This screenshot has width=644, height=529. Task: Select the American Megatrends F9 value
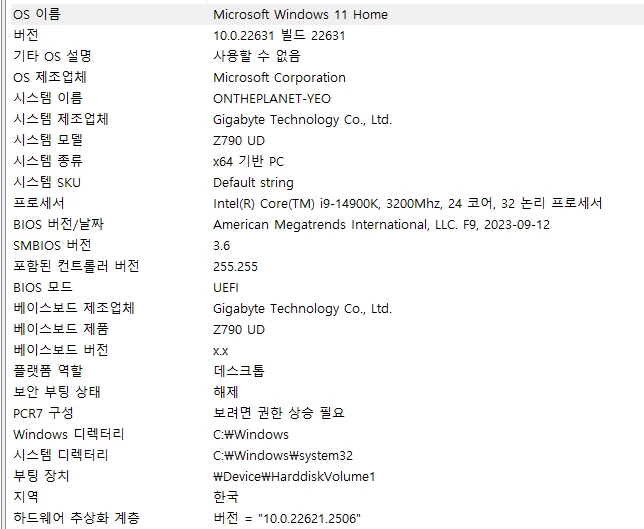coord(382,224)
